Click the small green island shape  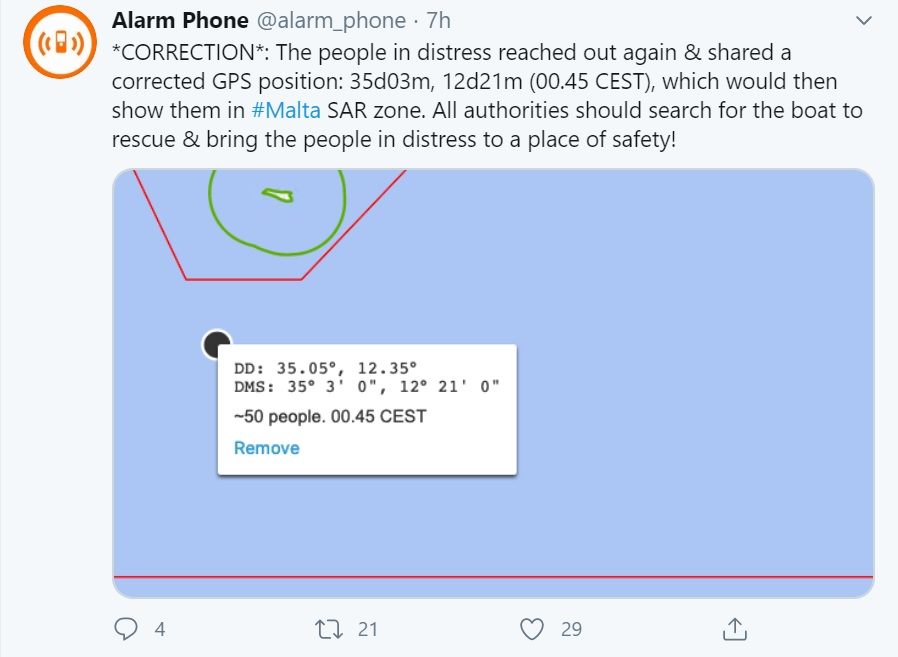277,195
